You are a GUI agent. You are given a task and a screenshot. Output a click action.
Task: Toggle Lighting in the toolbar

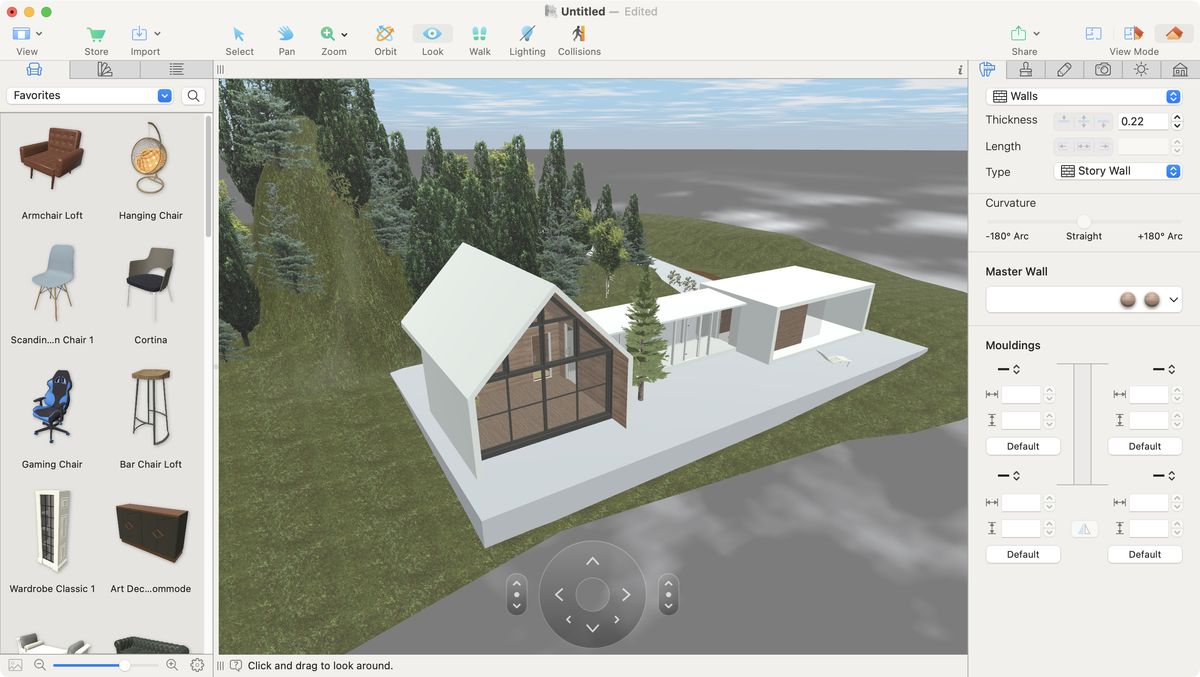point(527,34)
